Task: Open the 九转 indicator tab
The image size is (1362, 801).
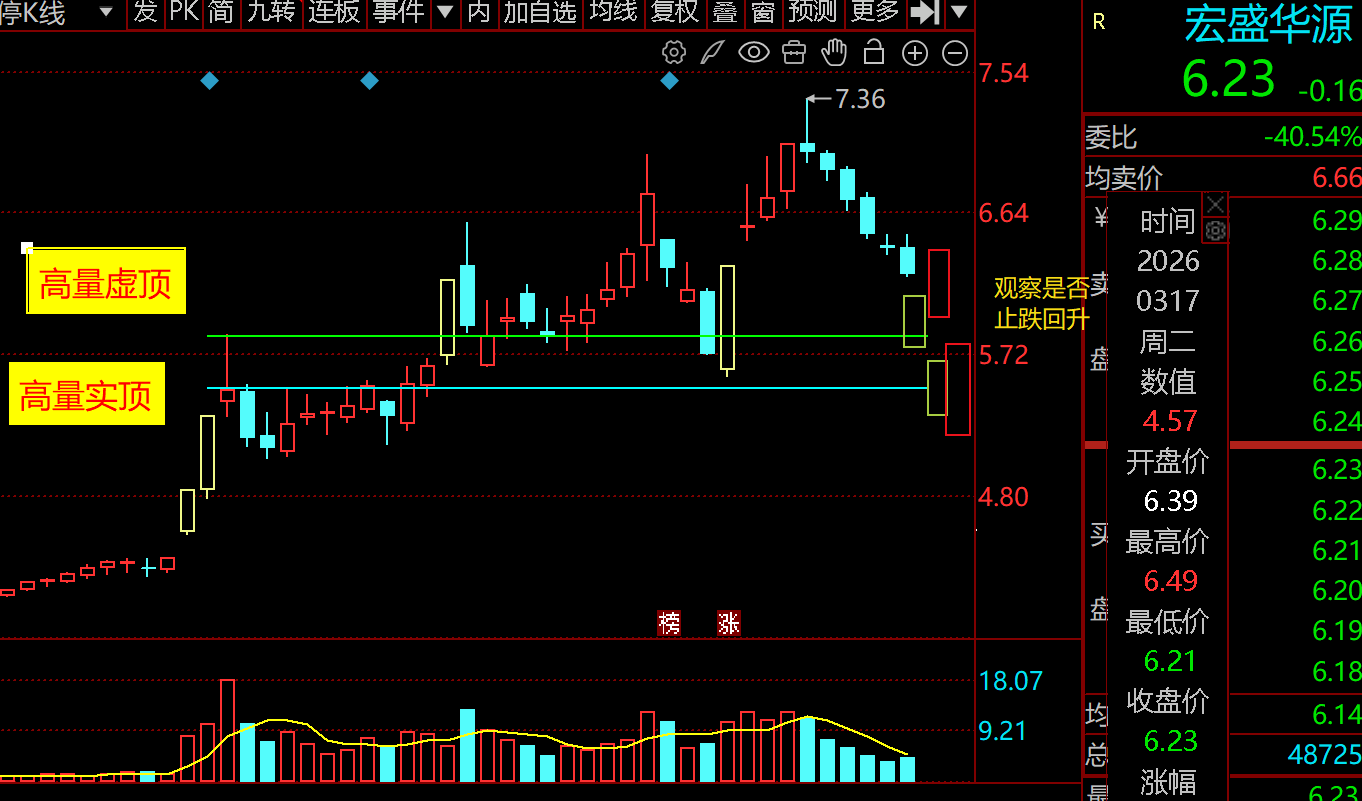Action: 270,13
